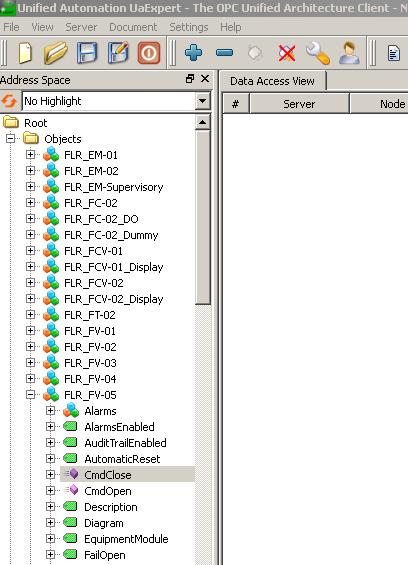Refresh the Address Space with orange arrows icon

9,101
